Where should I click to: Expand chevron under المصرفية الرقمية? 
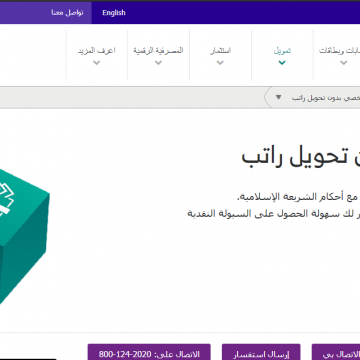(x=159, y=62)
